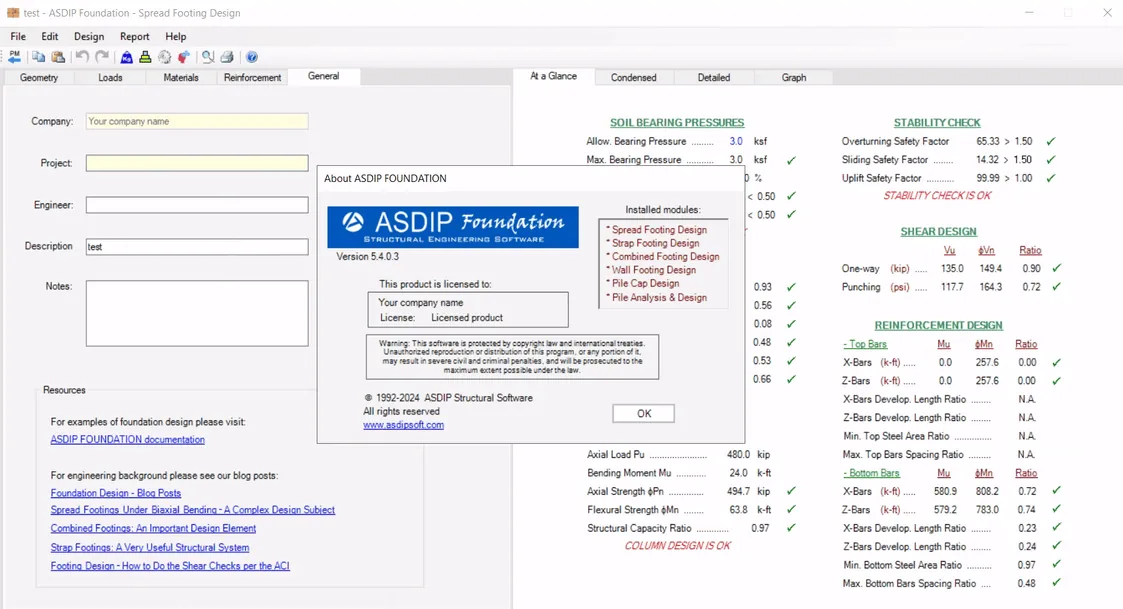Click the ASDIP Foundation logo banner

453,227
